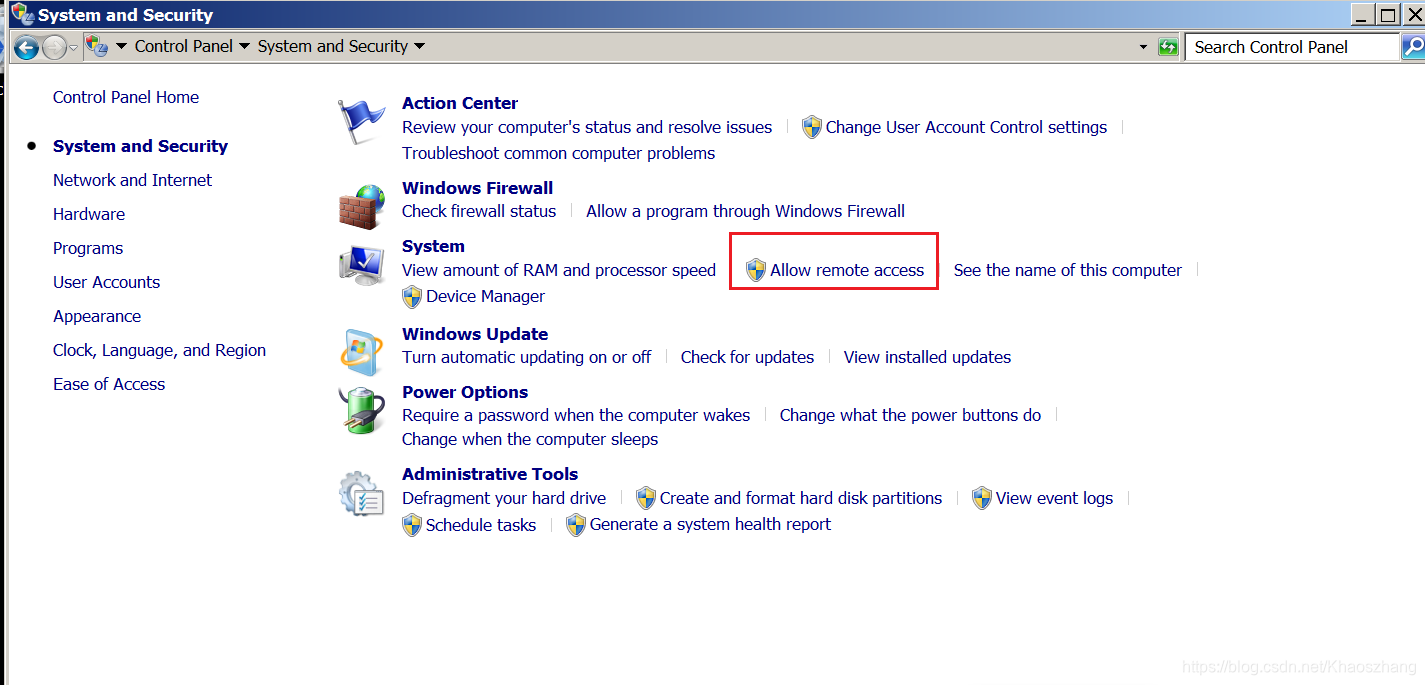Click Allow remote access
1425x685 pixels.
[x=847, y=270]
